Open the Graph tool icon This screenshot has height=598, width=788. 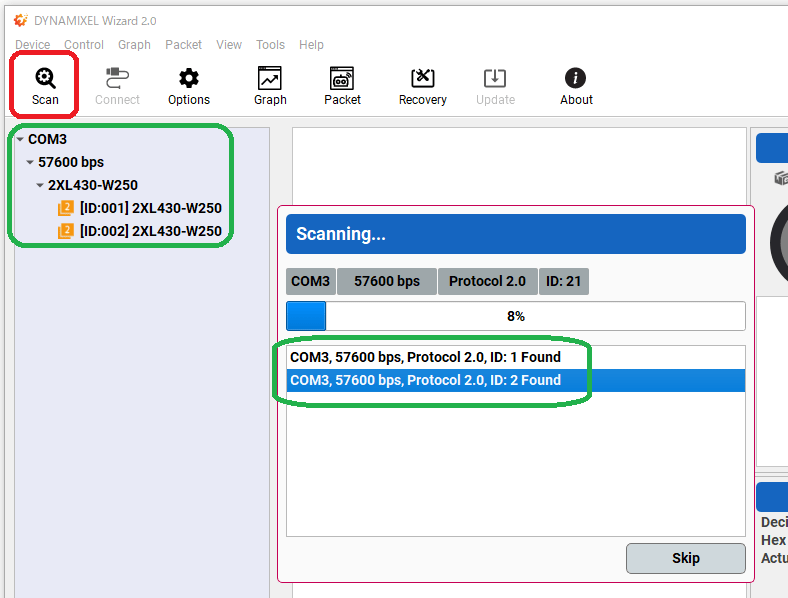(270, 79)
